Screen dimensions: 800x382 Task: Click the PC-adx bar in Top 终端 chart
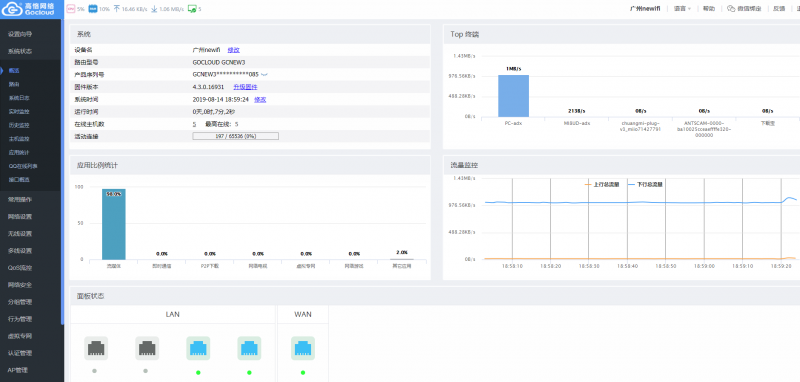pyautogui.click(x=513, y=96)
